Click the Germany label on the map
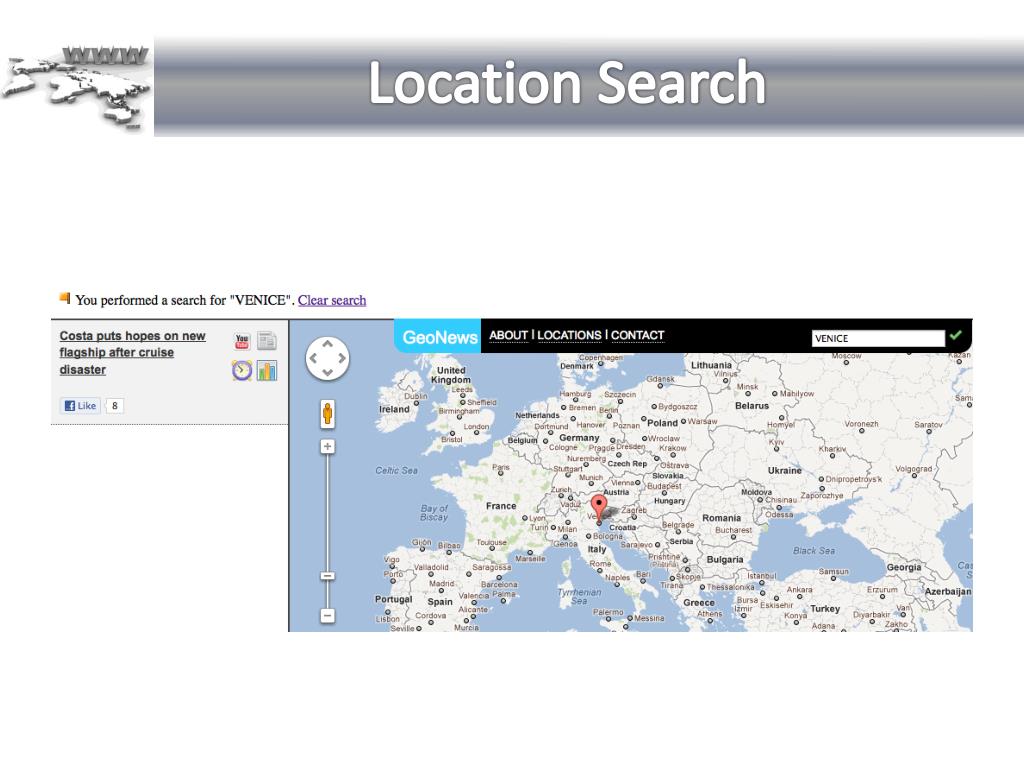The width and height of the screenshot is (1024, 768). (579, 438)
